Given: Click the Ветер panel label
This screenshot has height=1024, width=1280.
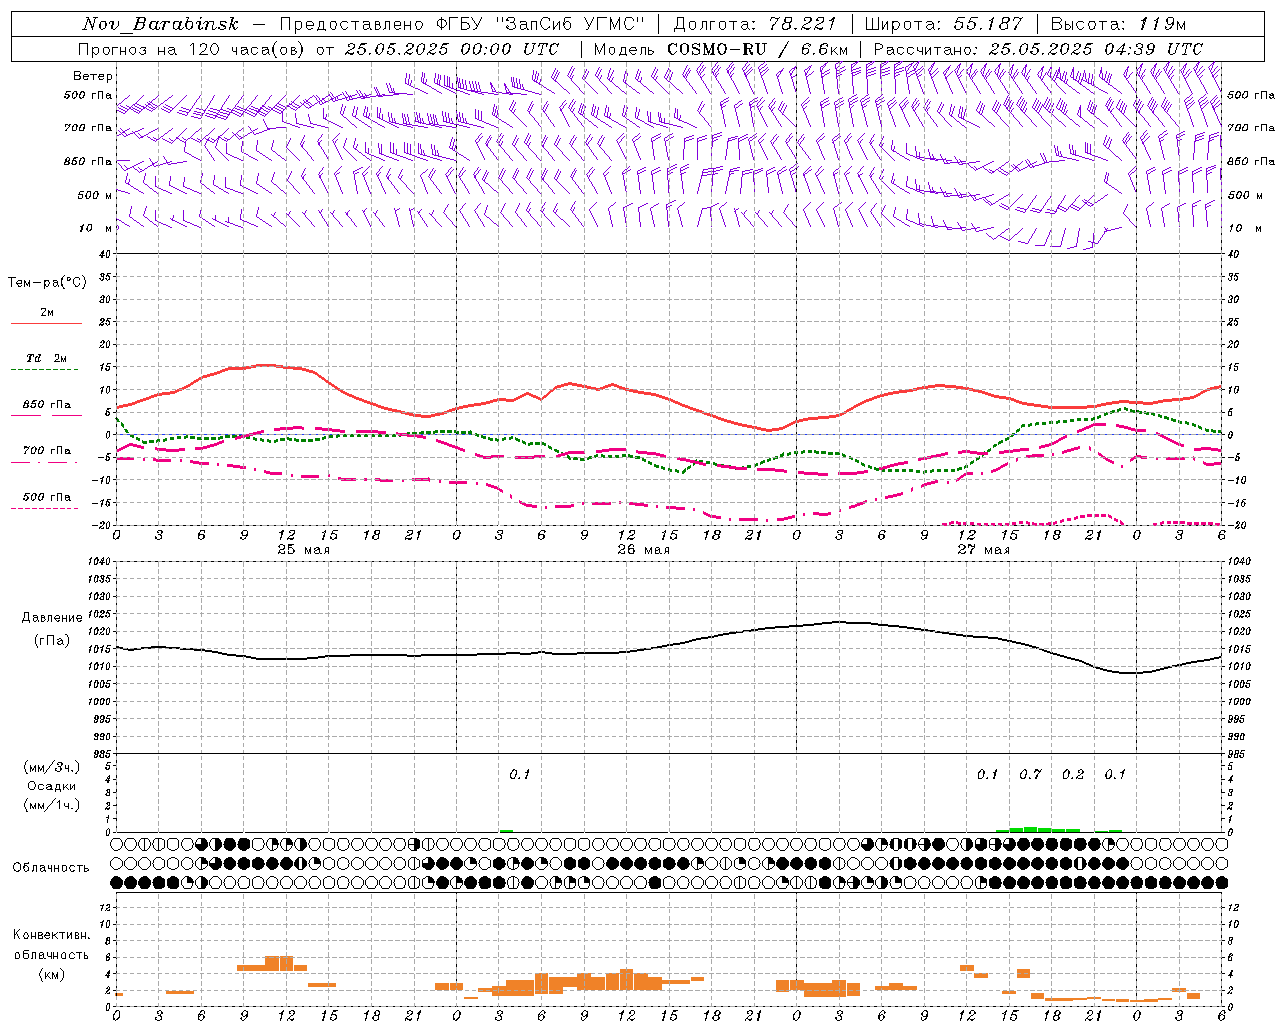Looking at the screenshot, I should (93, 76).
